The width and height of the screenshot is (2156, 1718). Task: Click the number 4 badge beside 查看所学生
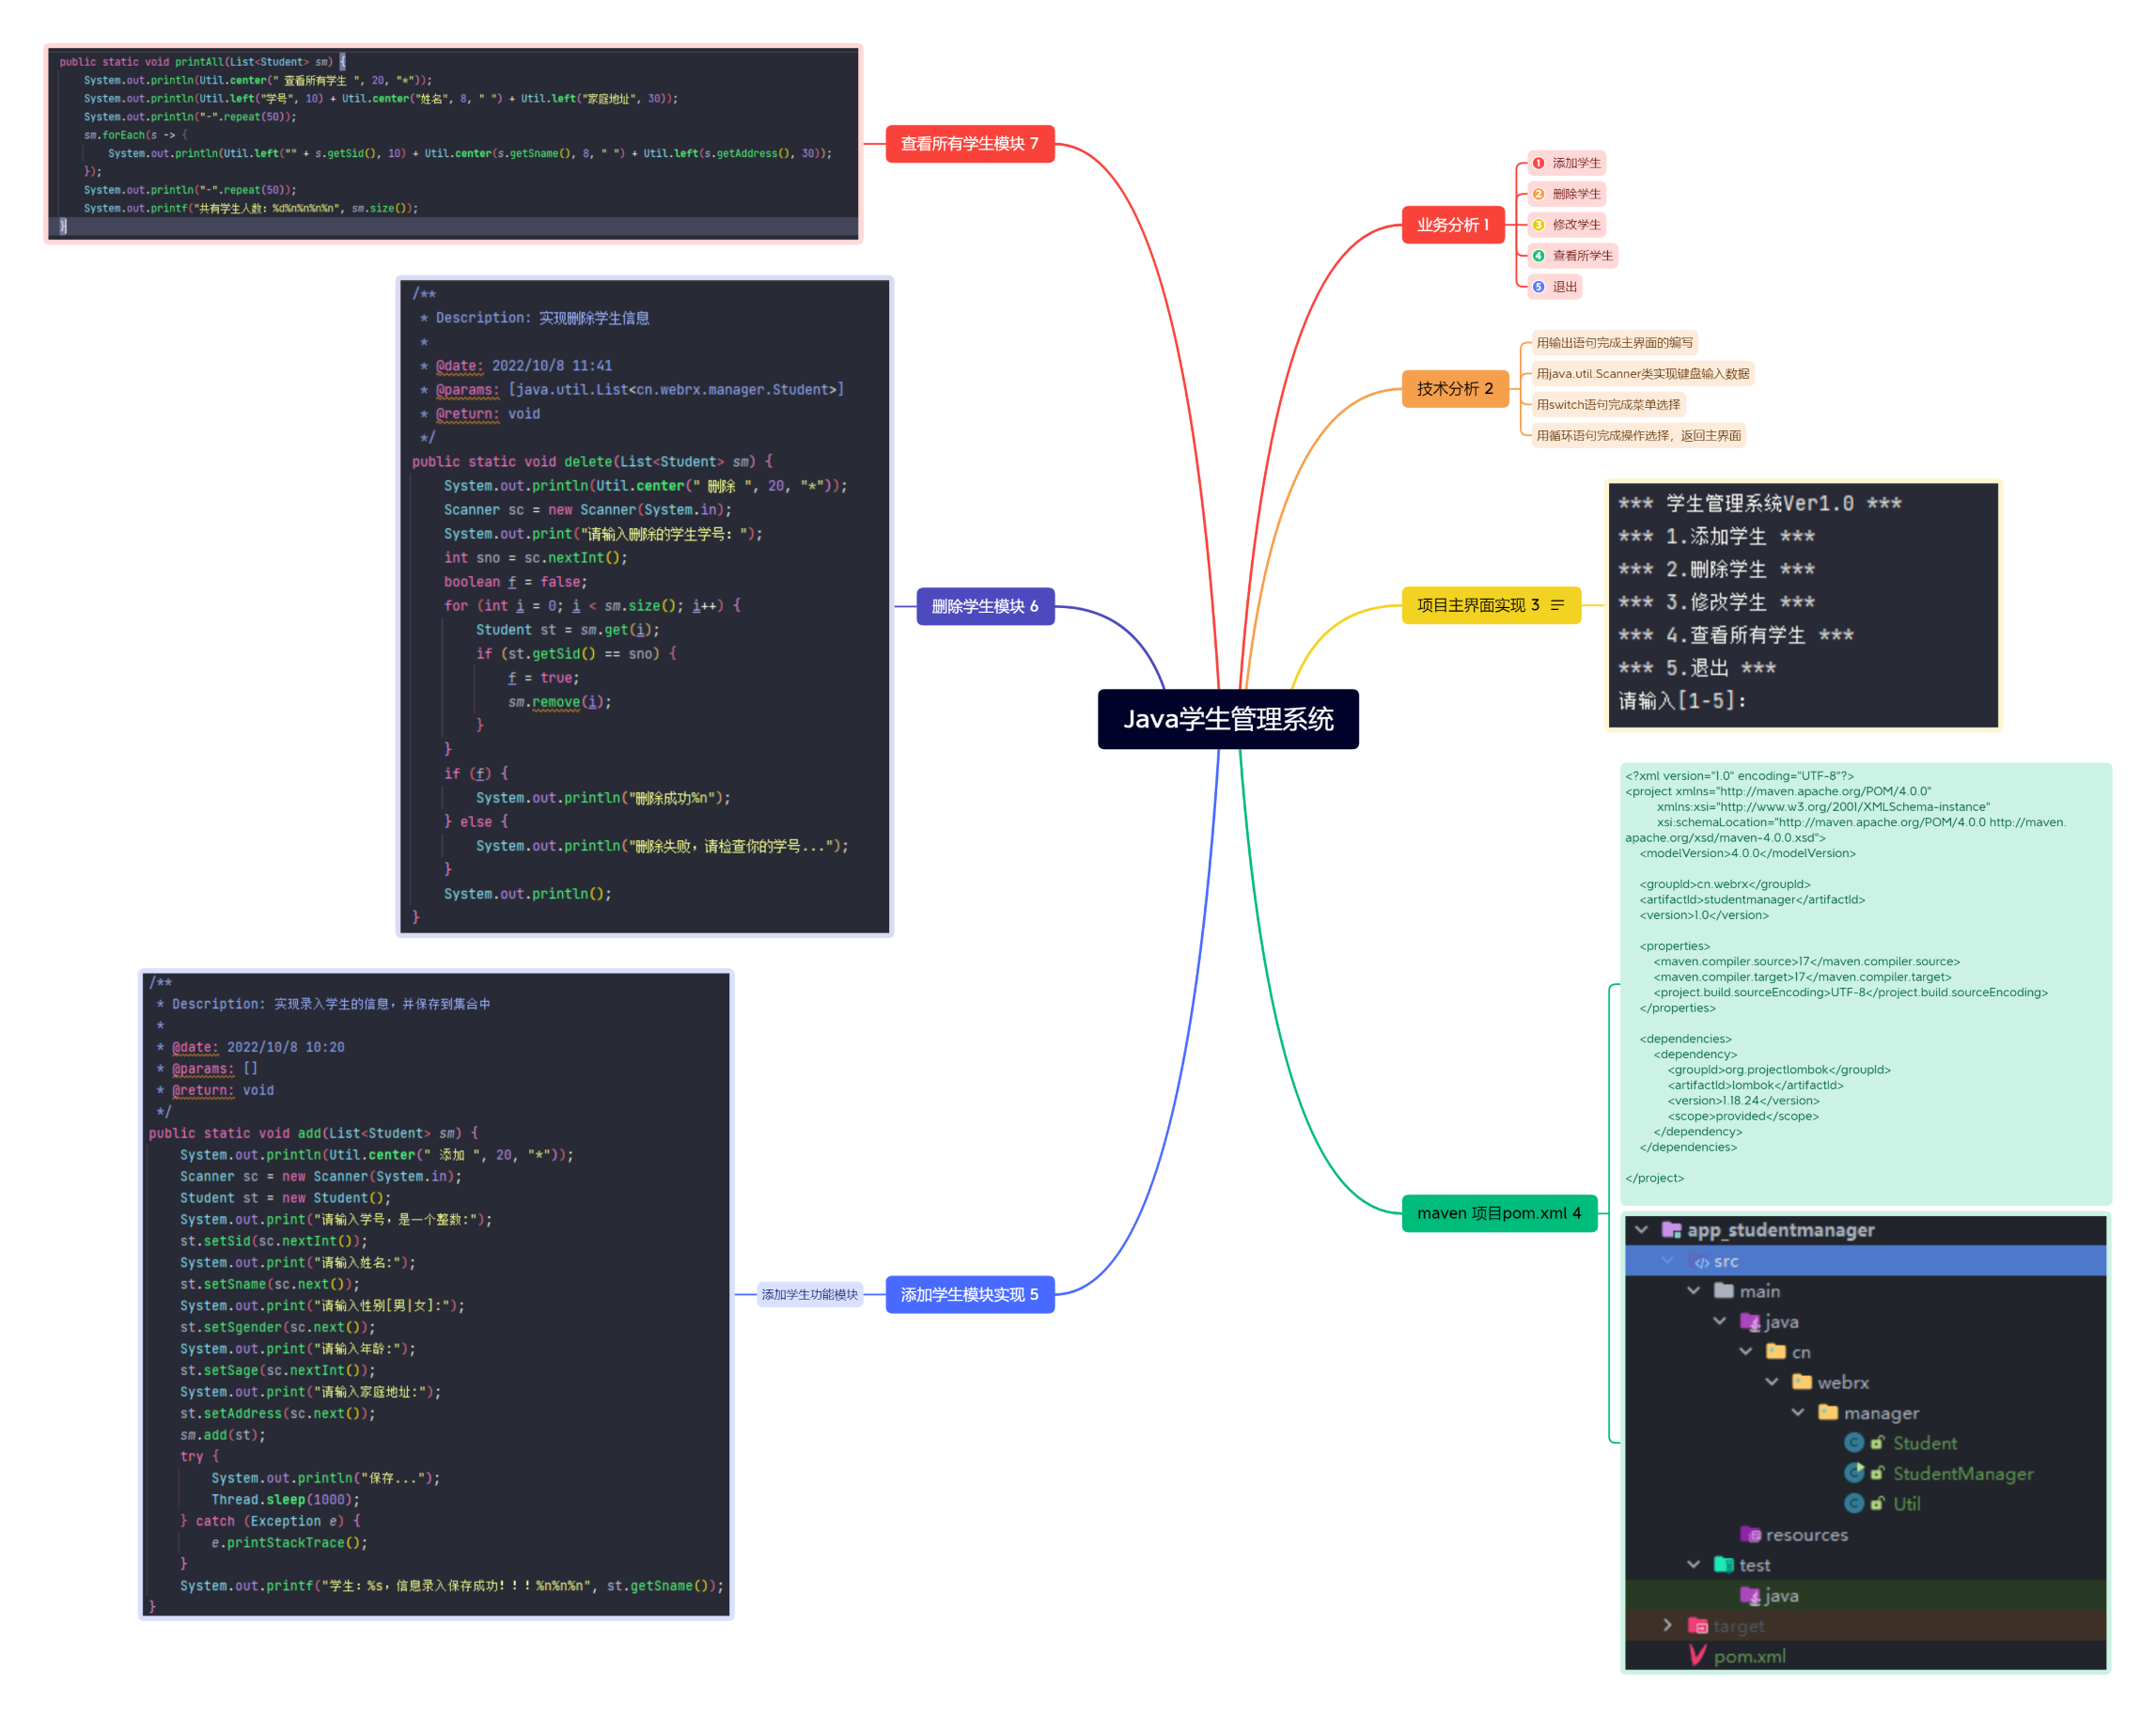click(x=1538, y=256)
